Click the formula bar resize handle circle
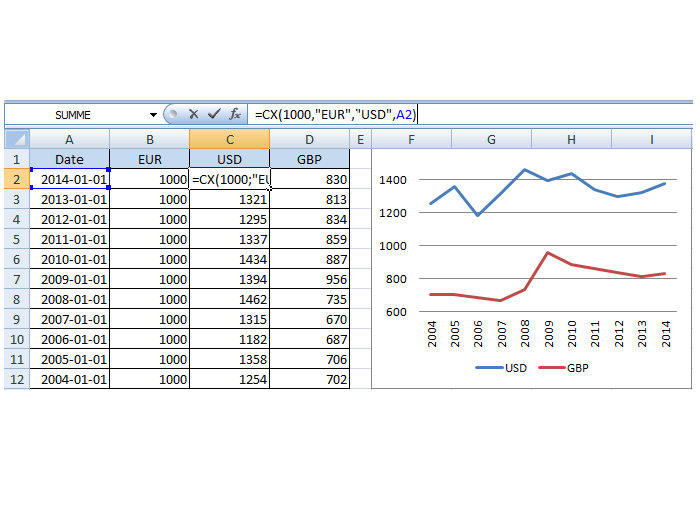 [x=172, y=114]
